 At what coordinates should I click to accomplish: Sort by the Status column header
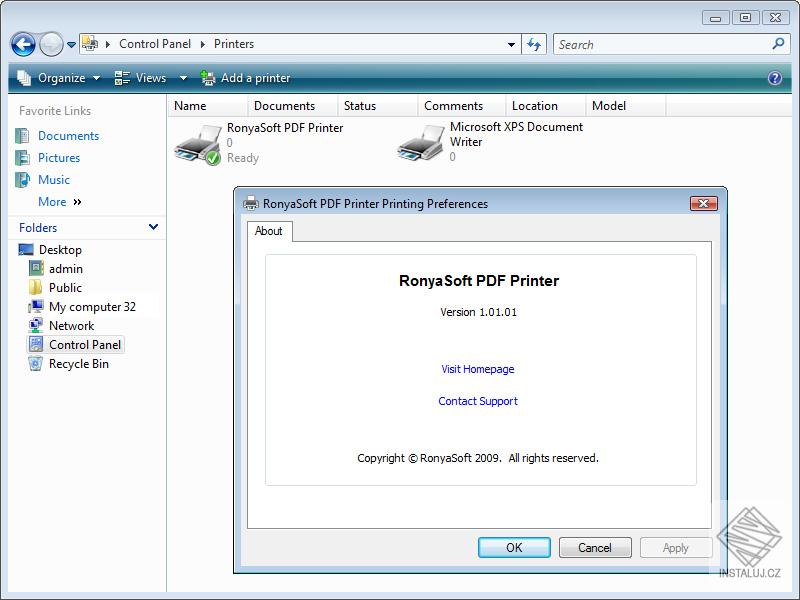tap(378, 106)
